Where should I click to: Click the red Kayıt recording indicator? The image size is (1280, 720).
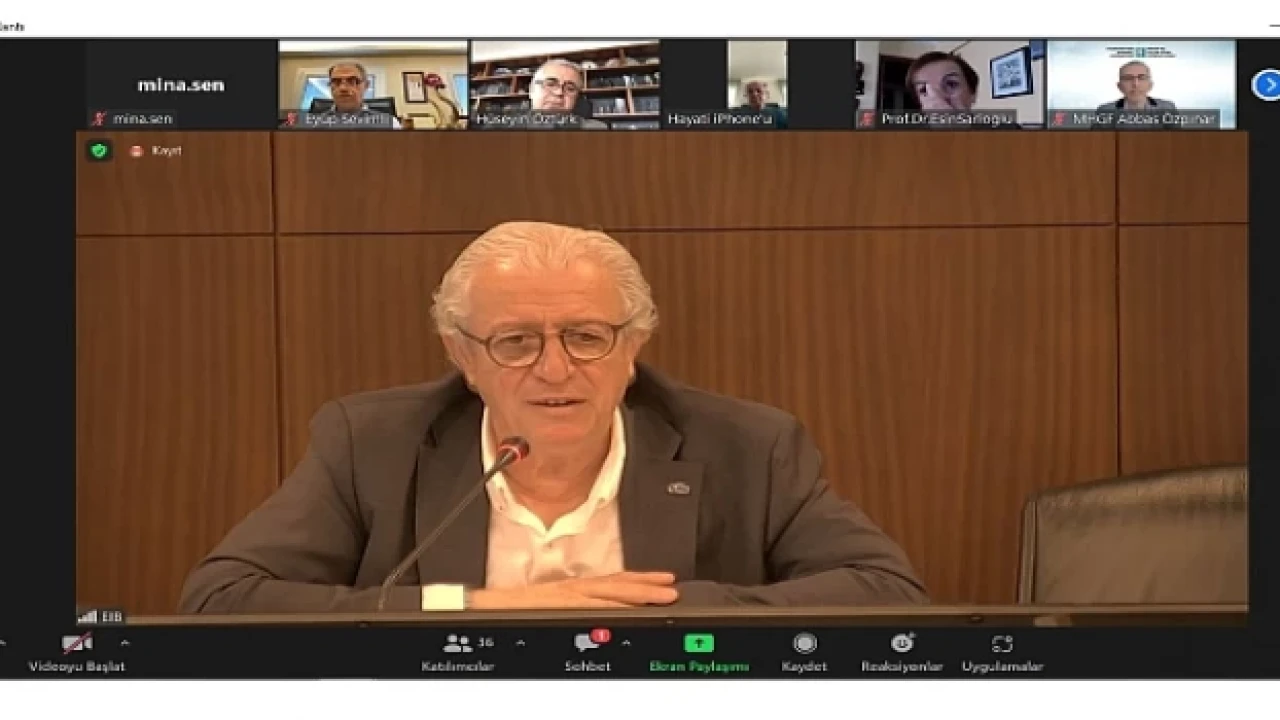pos(137,151)
